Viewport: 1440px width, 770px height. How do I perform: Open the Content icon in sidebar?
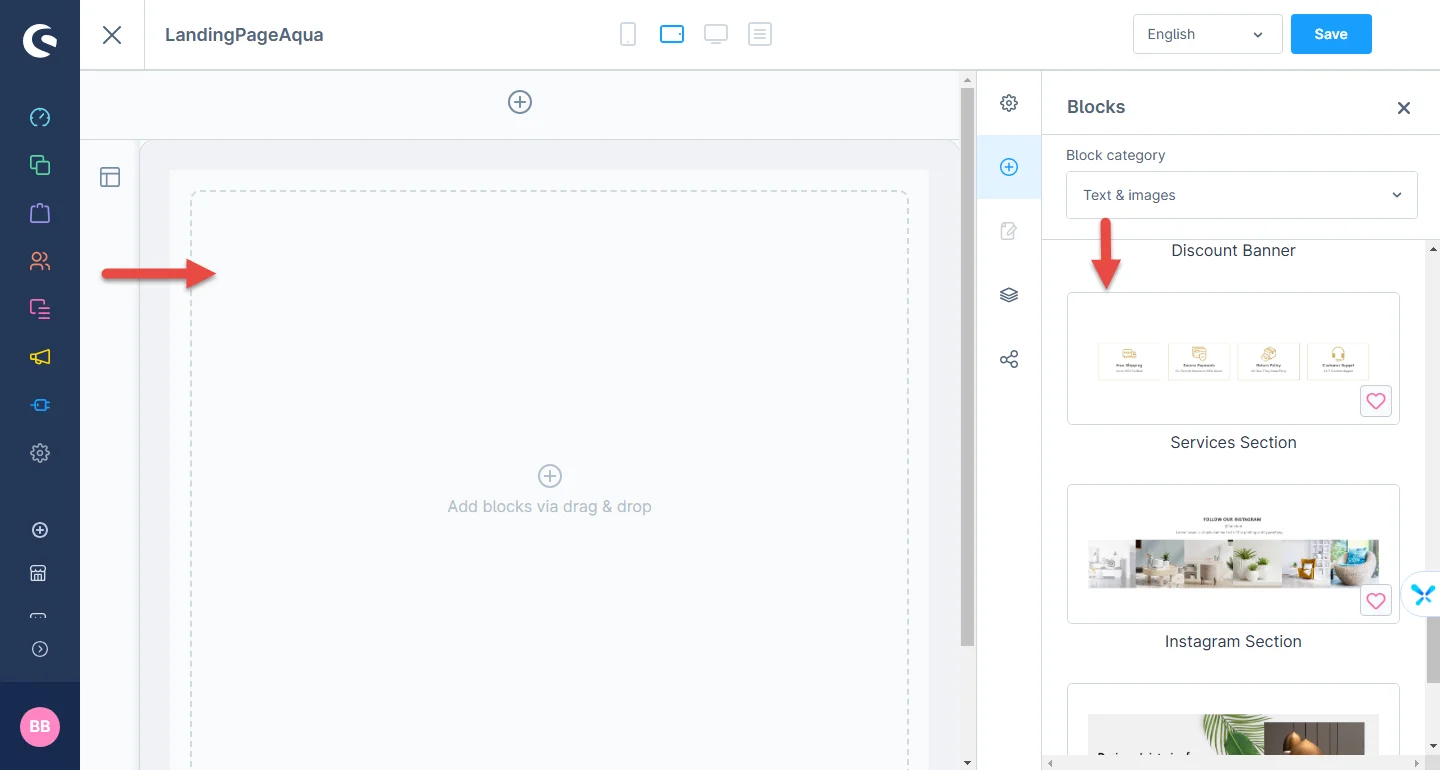pyautogui.click(x=40, y=309)
